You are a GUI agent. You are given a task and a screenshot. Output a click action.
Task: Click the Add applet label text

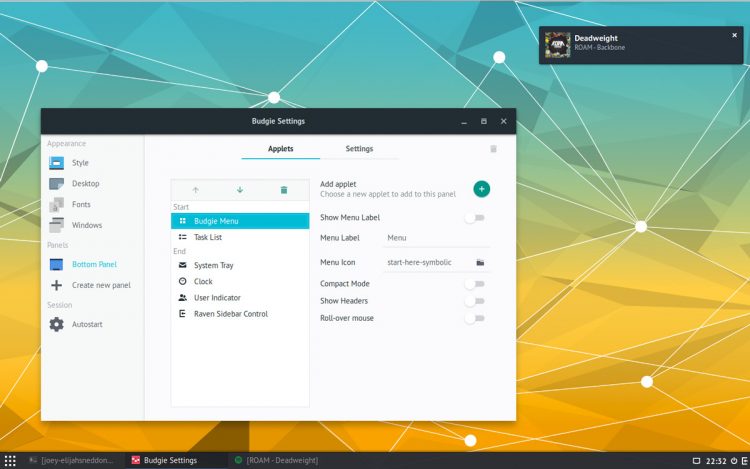coord(338,184)
